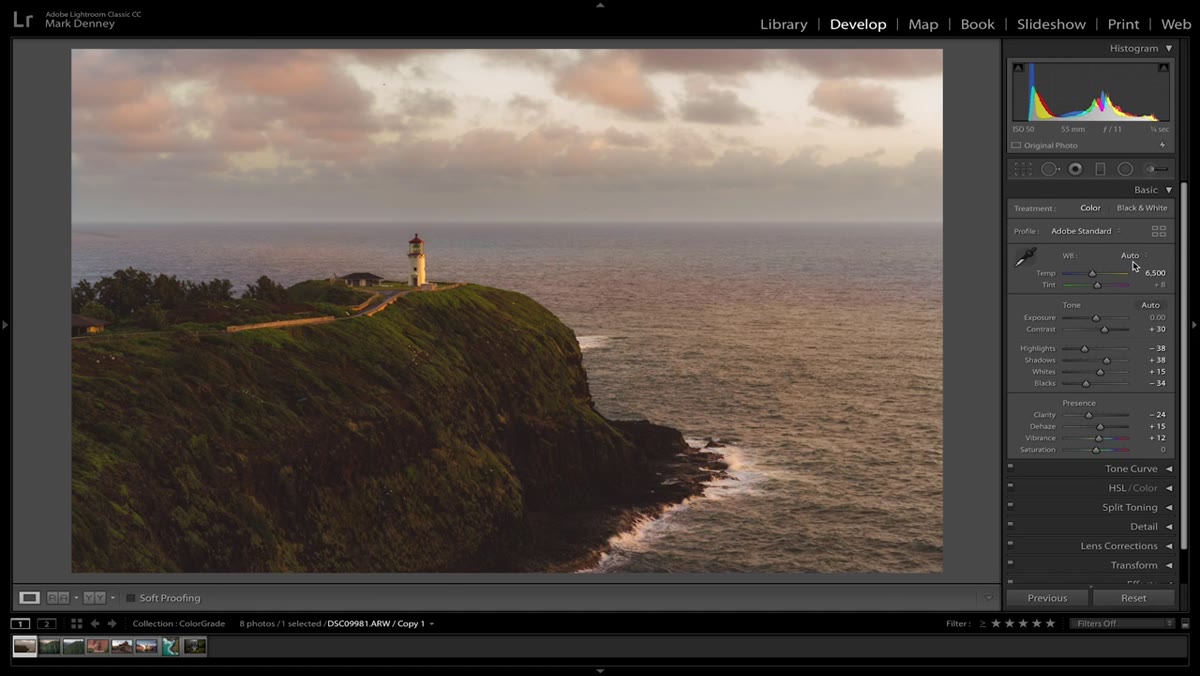Toggle the HSL / Color panel switch
Screen dimensions: 1200x676
click(x=1011, y=485)
